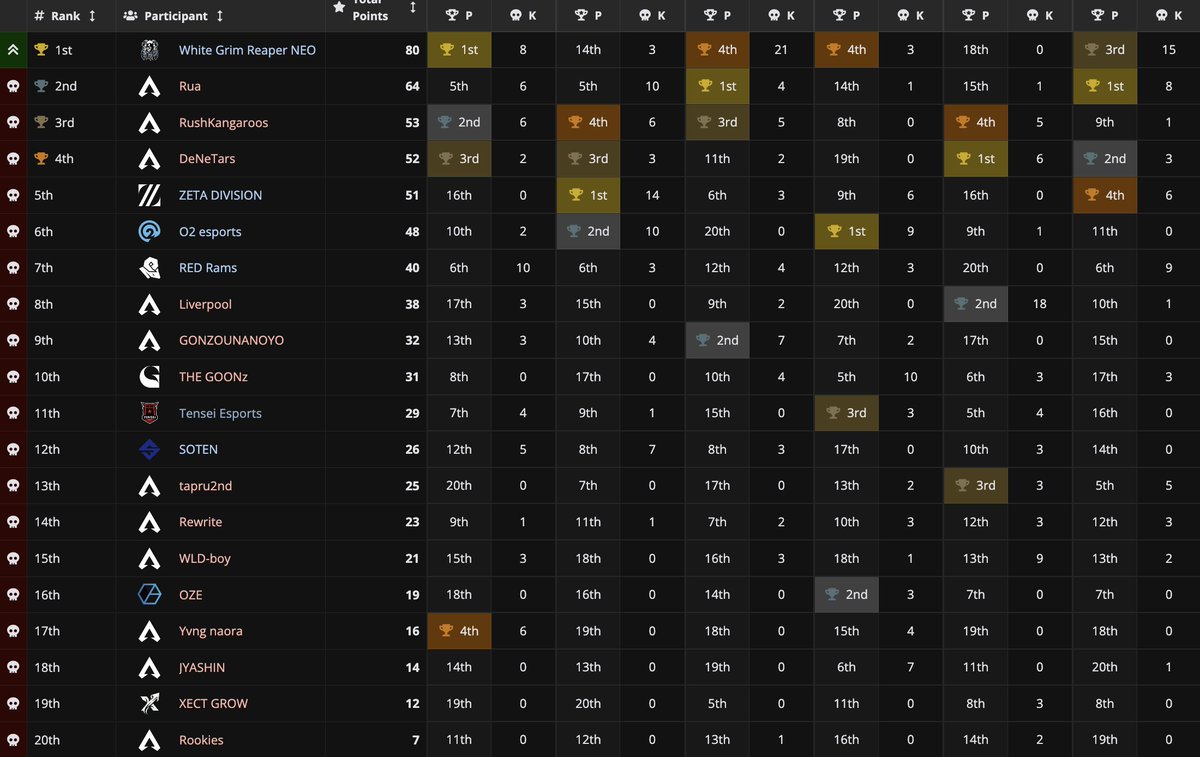Screen dimensions: 1200x757
Task: Open the RushKangaroos participant link
Action: (x=223, y=122)
